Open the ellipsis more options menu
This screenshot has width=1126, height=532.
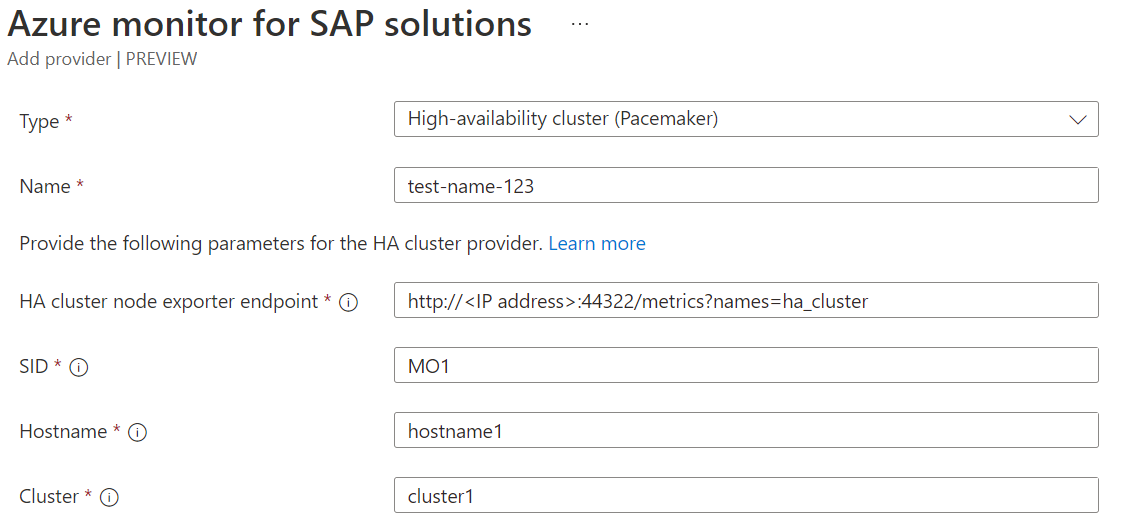pyautogui.click(x=580, y=24)
